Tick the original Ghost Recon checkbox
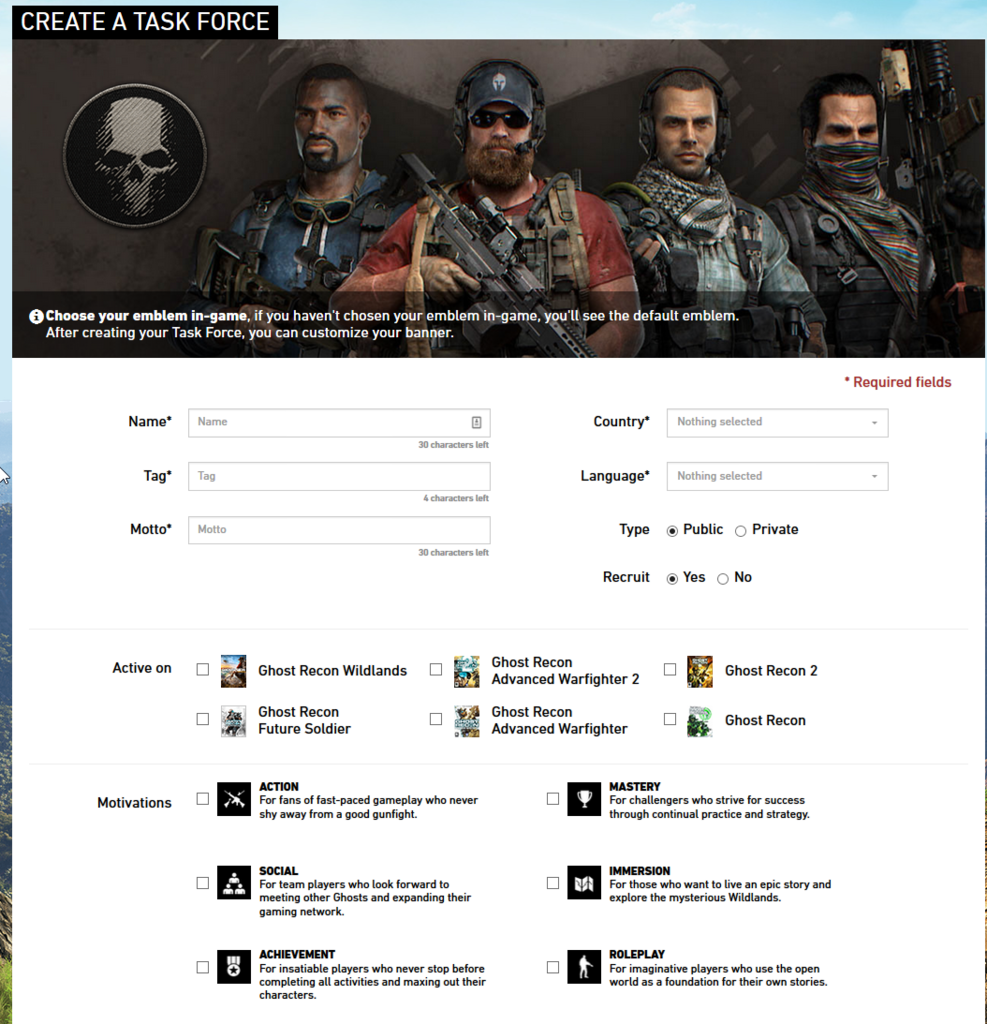 click(670, 719)
